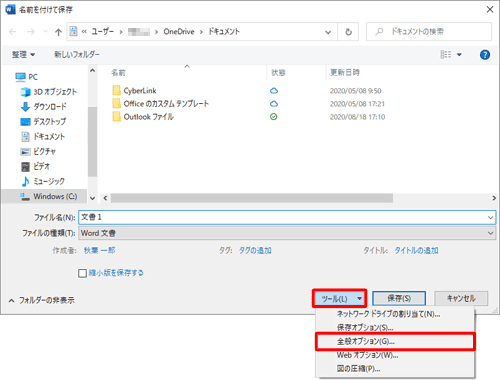
Task: Open the ツール(L) dropdown button
Action: point(340,299)
